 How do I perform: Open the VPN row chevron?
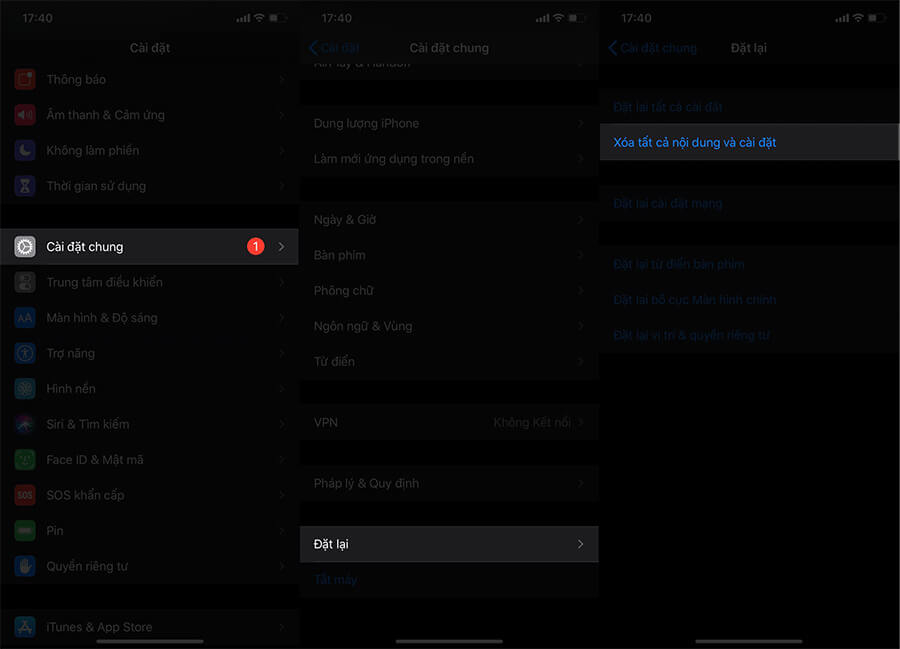coord(581,423)
